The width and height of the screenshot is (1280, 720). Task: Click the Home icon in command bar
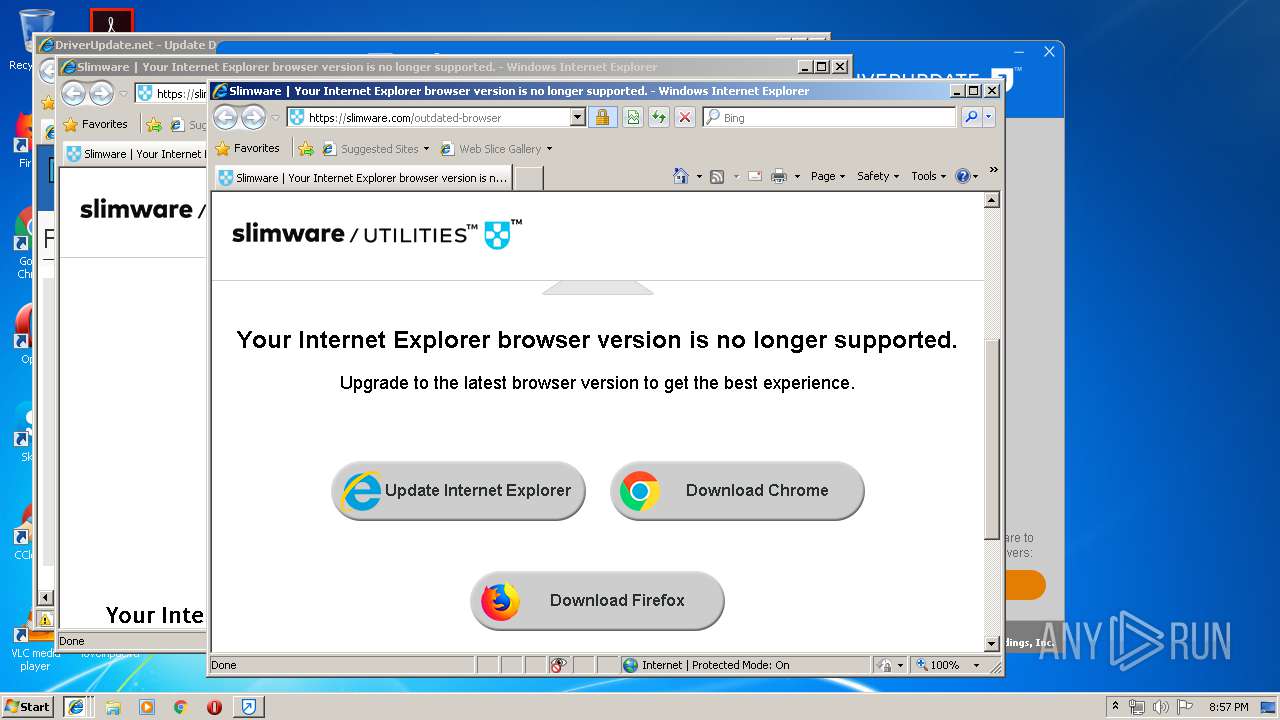(680, 176)
